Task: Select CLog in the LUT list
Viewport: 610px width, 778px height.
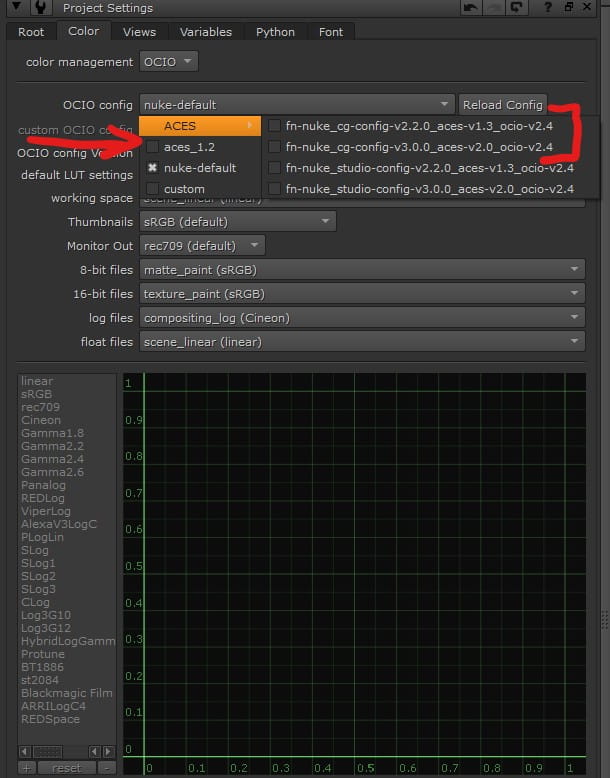Action: point(35,602)
